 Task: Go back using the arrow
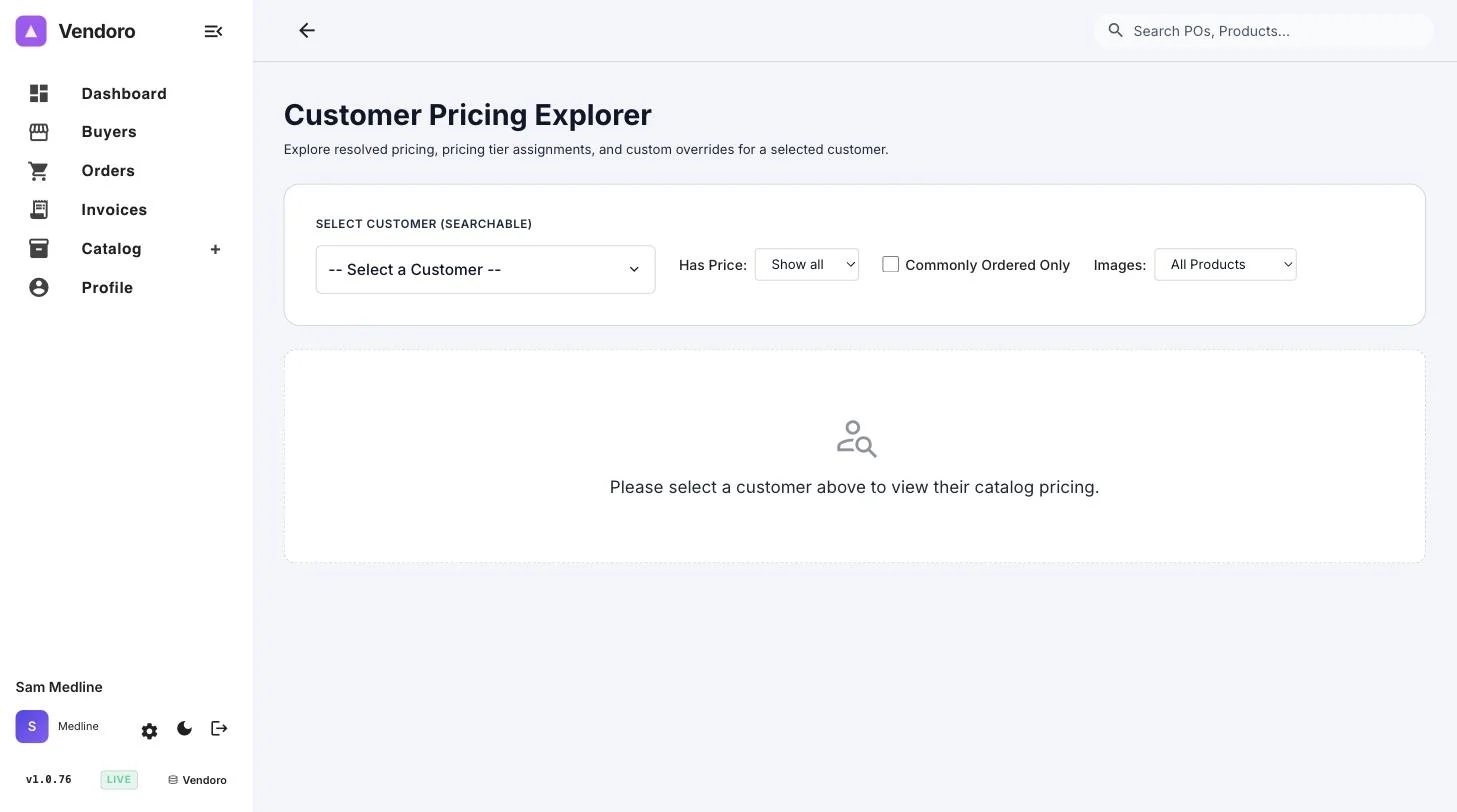point(307,31)
